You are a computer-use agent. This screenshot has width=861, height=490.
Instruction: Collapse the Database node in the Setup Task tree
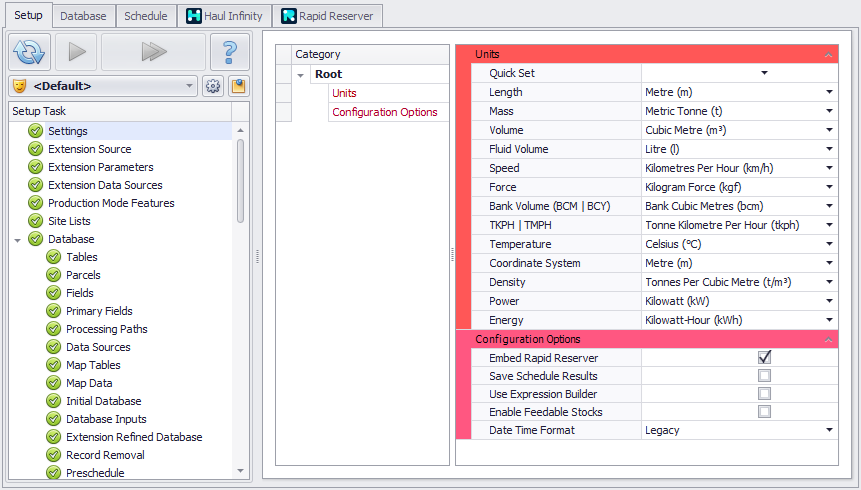click(18, 240)
